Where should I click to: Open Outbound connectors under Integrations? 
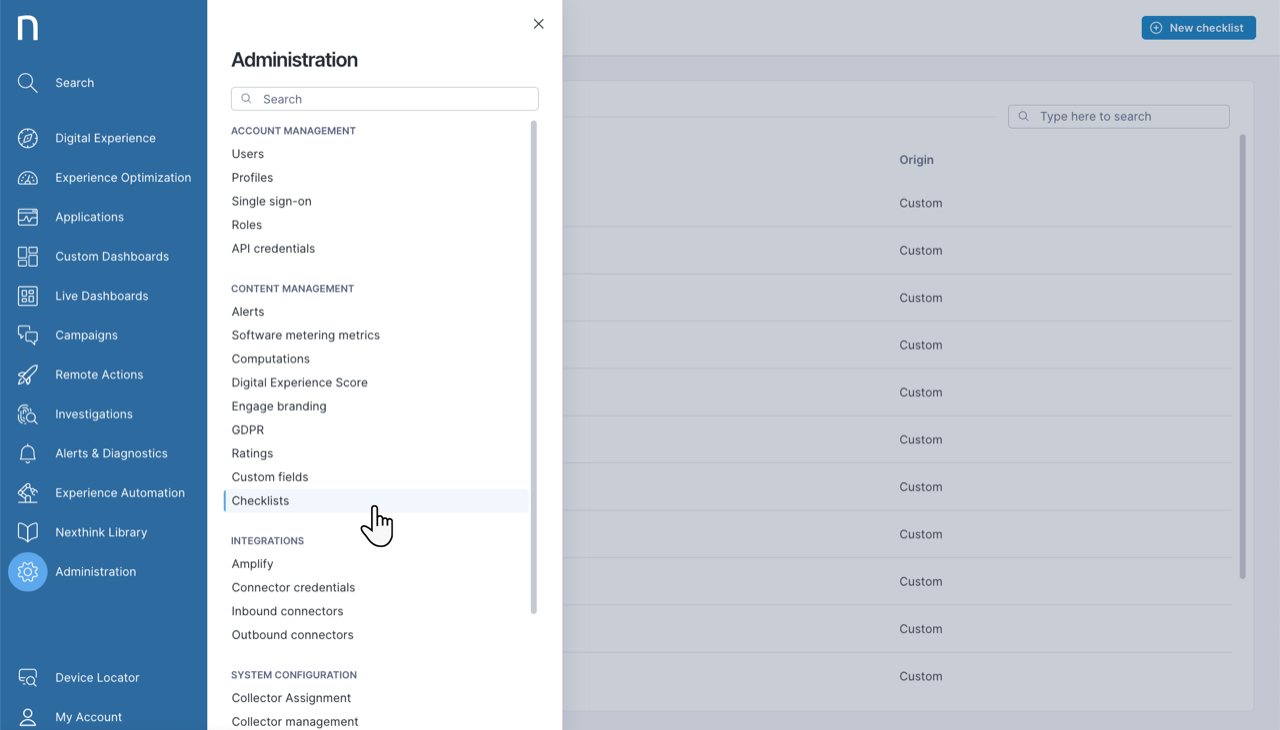point(292,634)
